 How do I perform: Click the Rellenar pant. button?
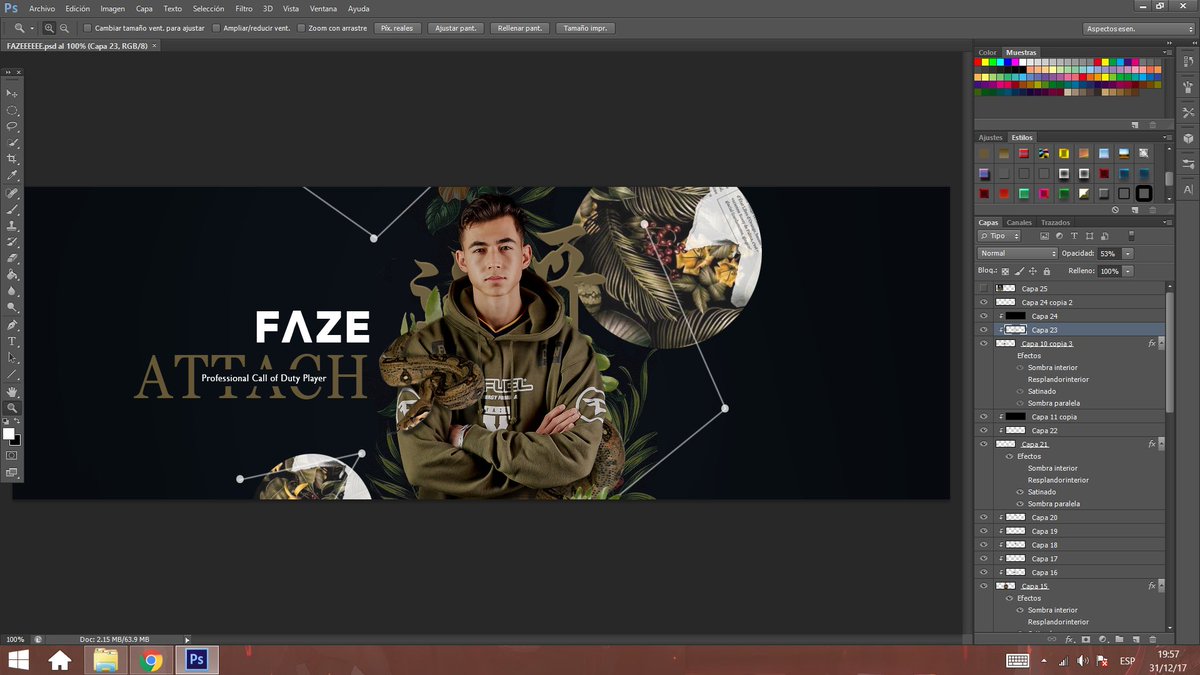click(520, 28)
